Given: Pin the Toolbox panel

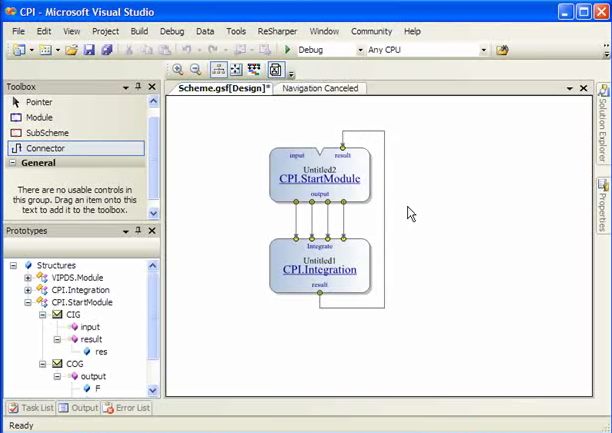Looking at the screenshot, I should tap(138, 87).
